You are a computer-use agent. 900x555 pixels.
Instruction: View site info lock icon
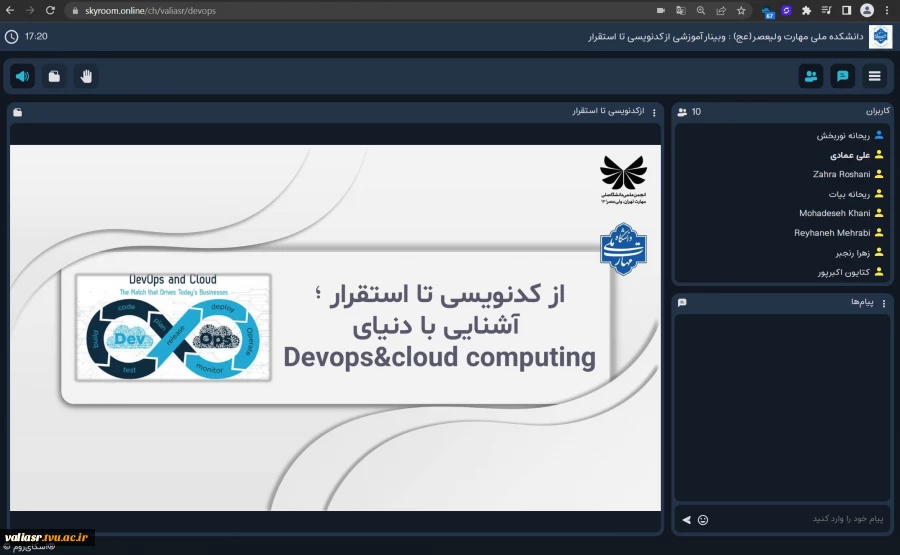coord(75,11)
